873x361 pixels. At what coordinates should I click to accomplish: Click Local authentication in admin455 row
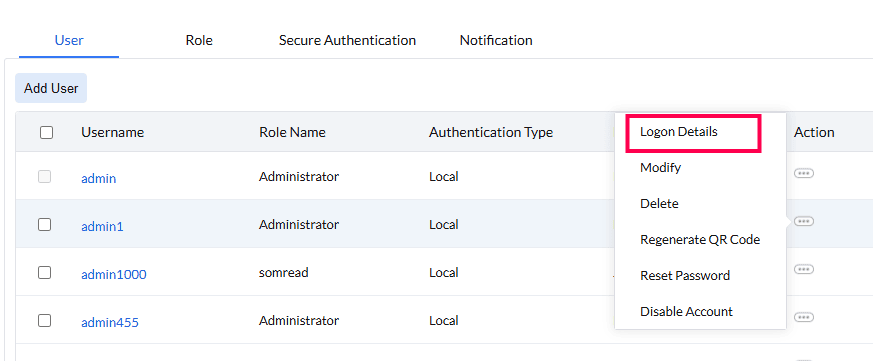(444, 320)
